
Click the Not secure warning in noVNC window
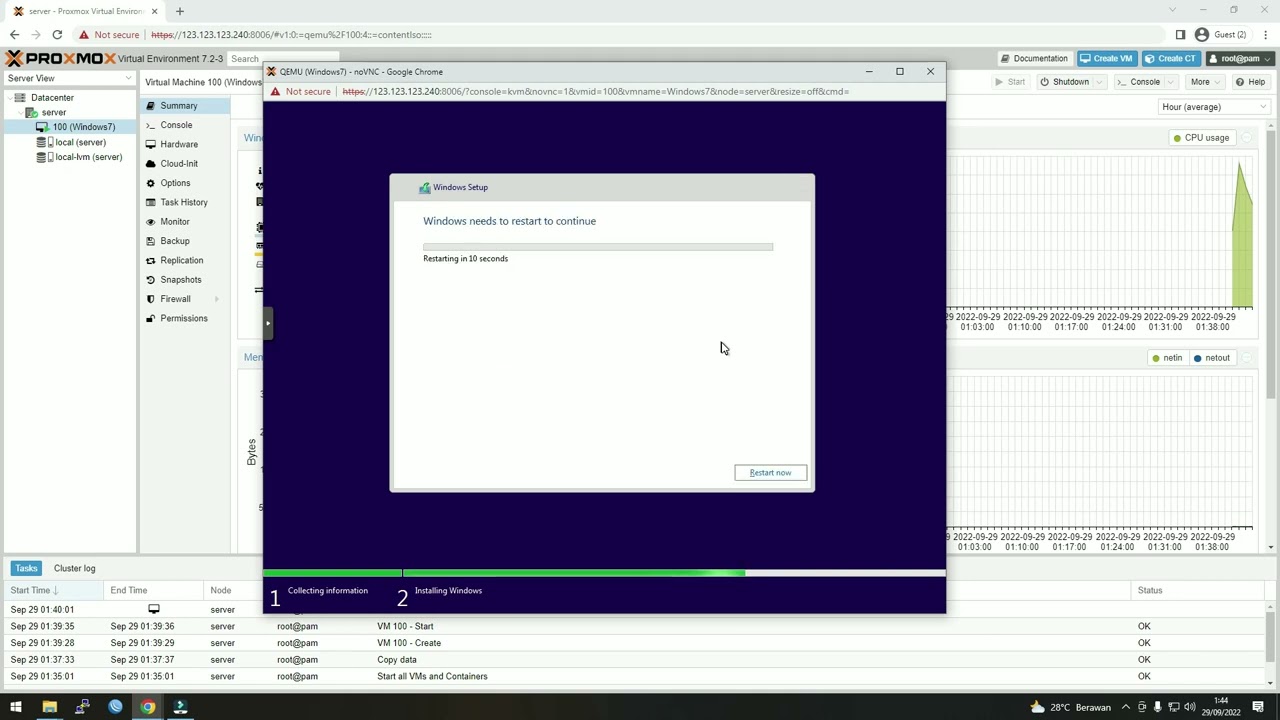pyautogui.click(x=300, y=92)
